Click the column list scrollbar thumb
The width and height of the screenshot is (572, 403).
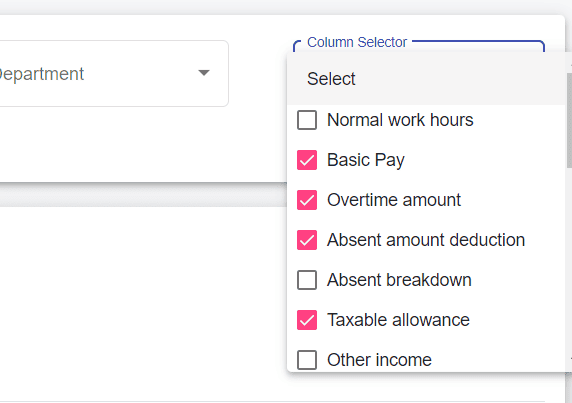569,120
